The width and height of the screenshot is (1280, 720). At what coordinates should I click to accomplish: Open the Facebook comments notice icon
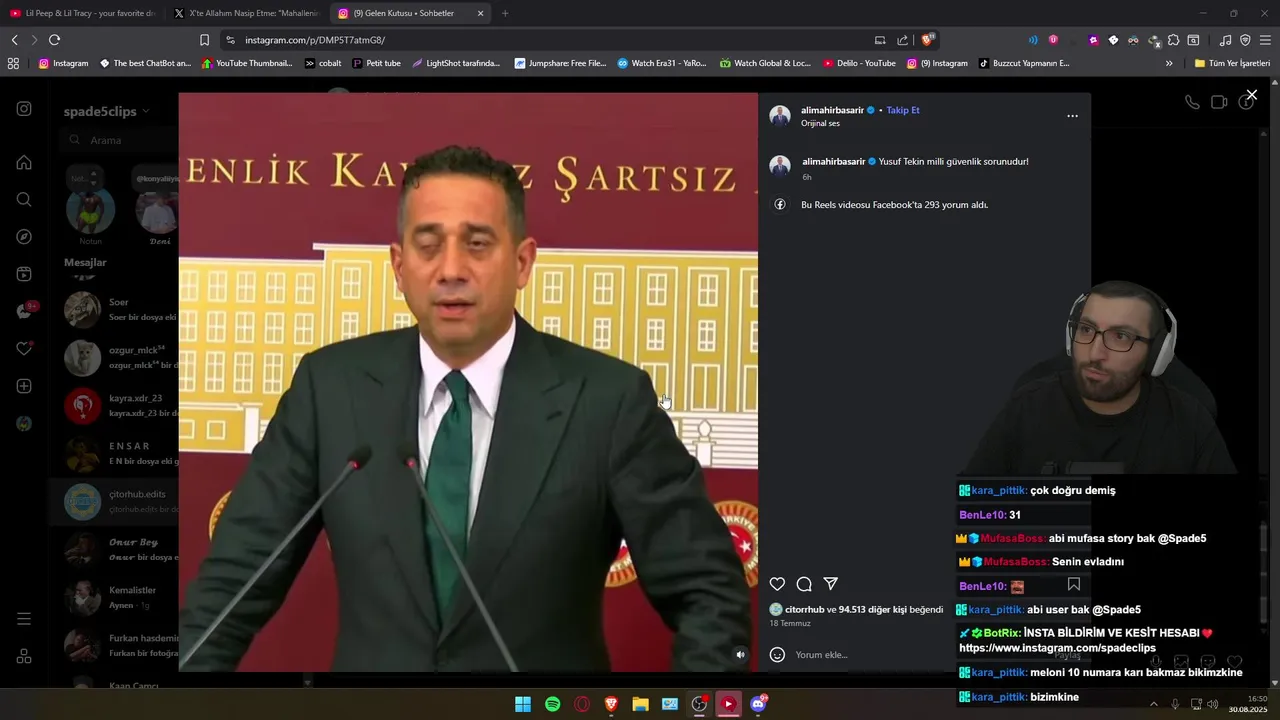coord(780,204)
